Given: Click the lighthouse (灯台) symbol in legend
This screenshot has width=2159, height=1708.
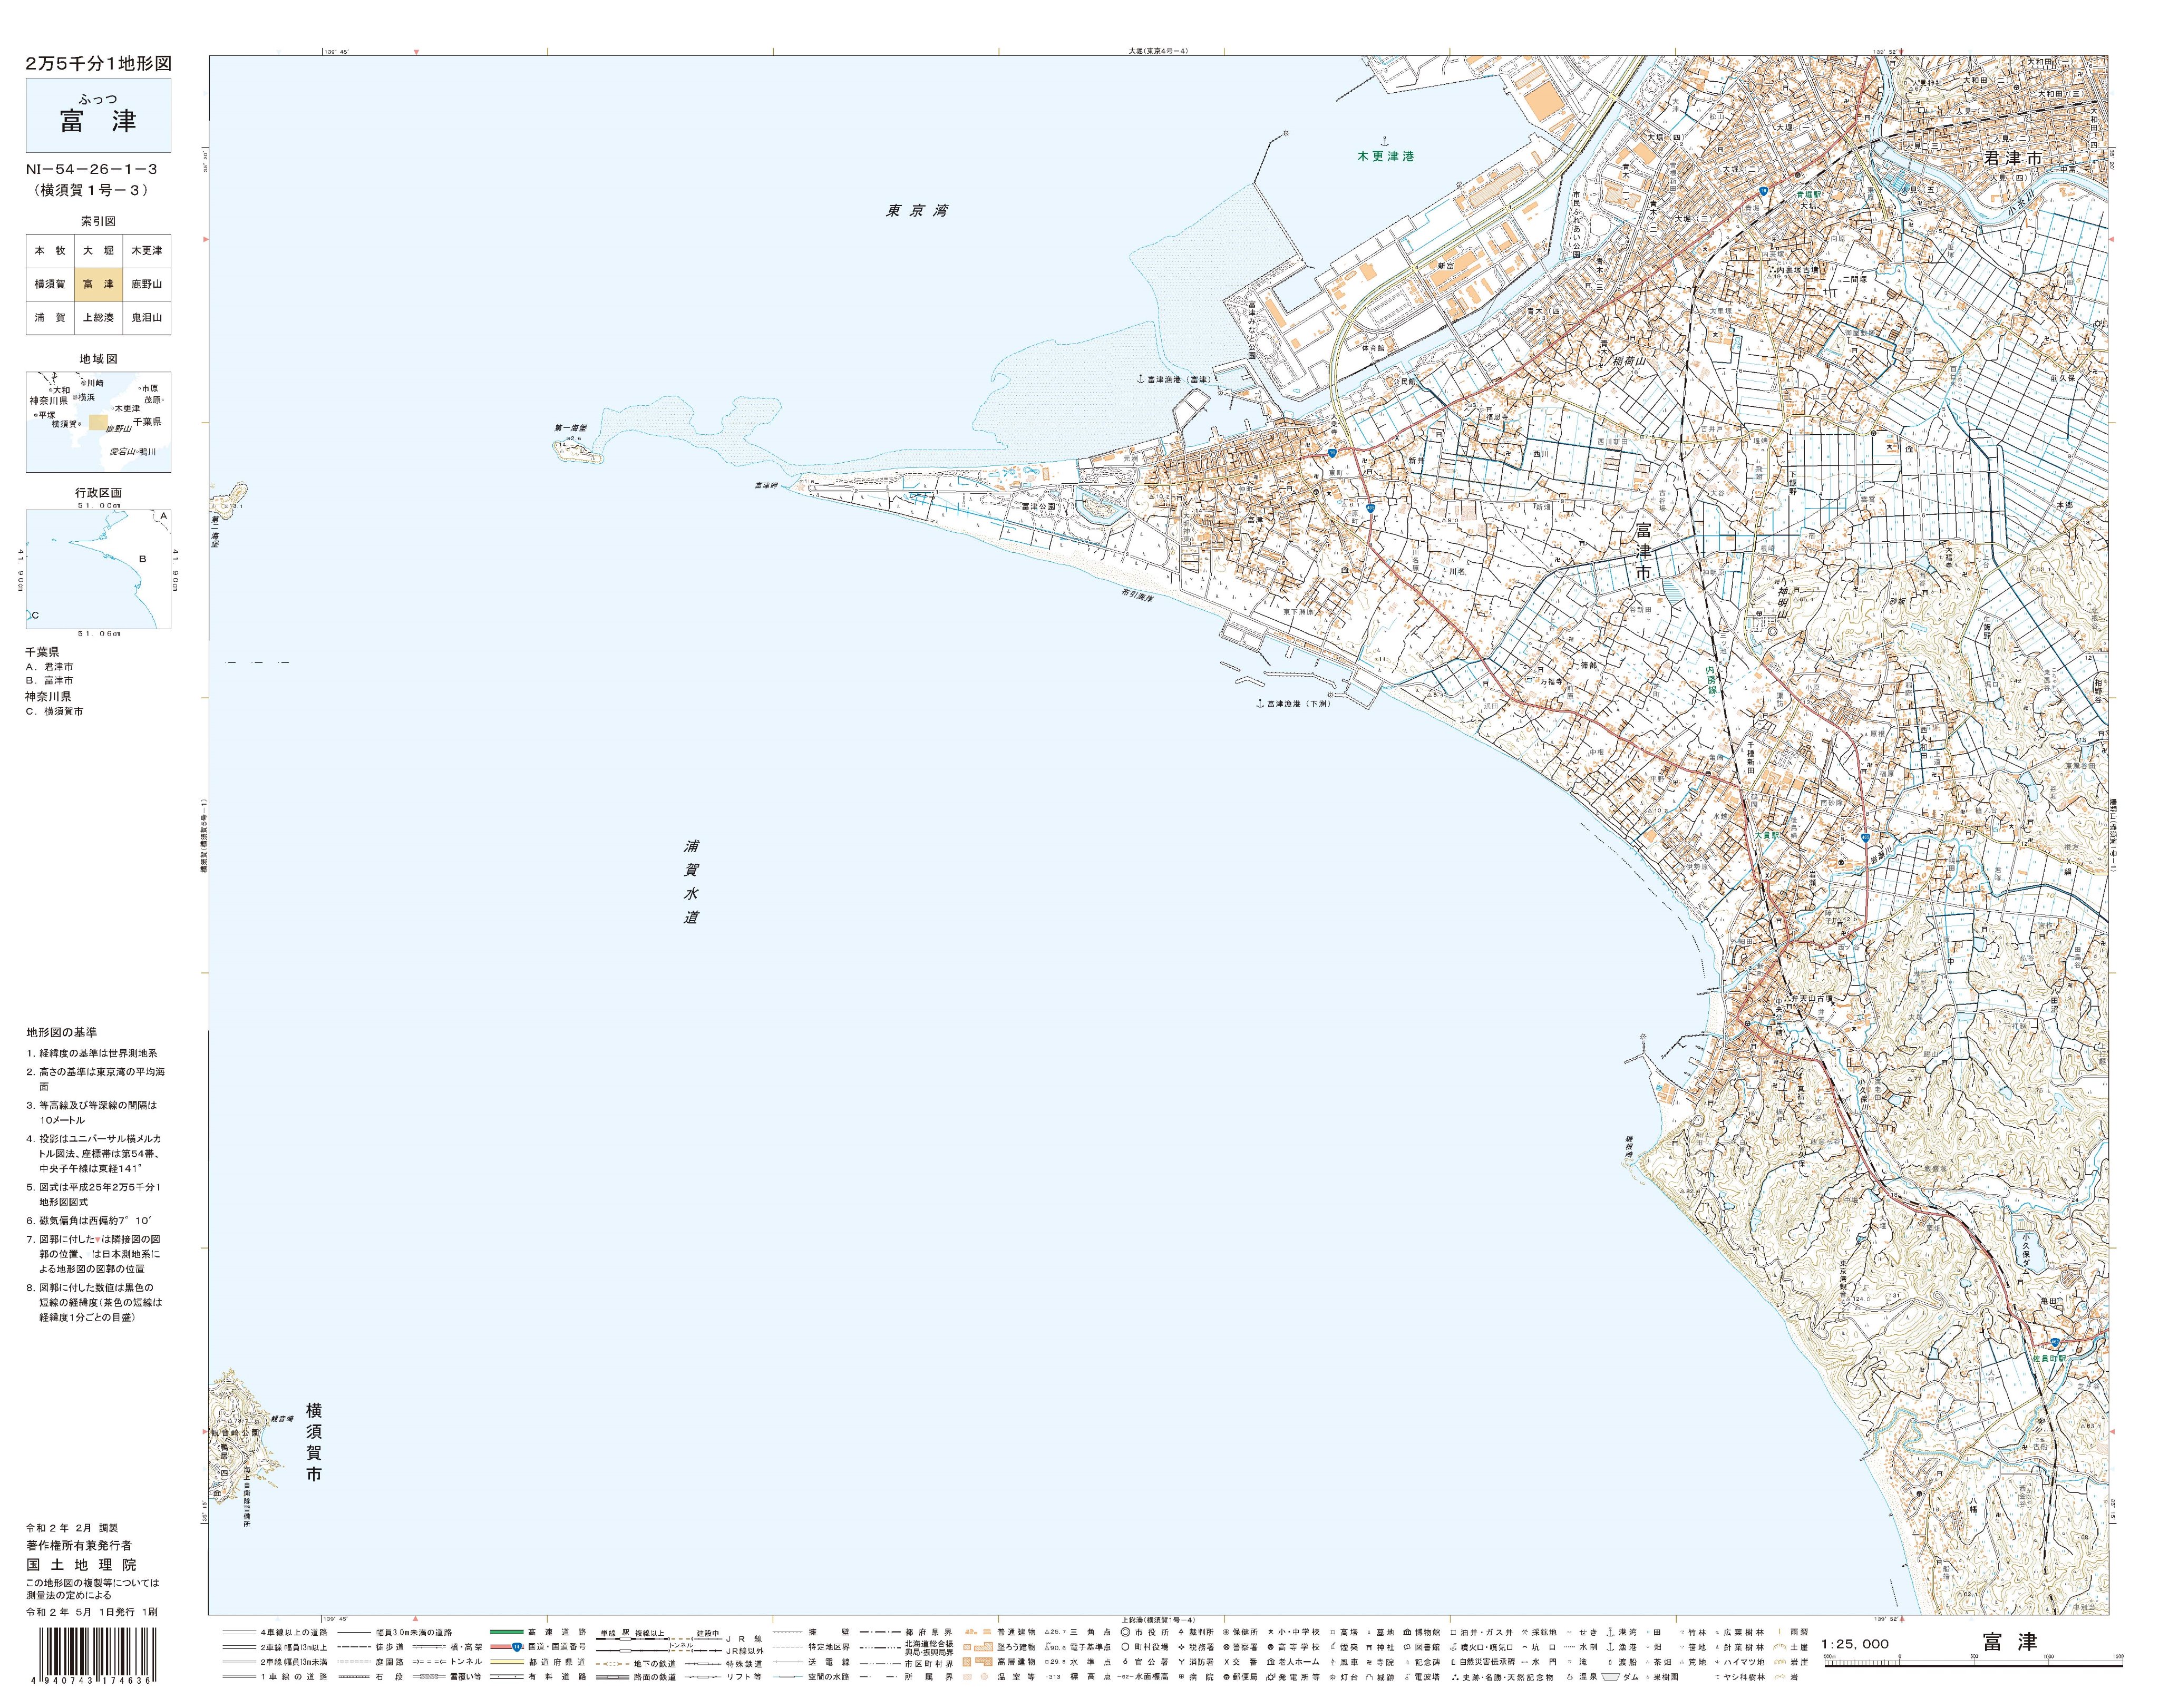Looking at the screenshot, I should pos(1333,1677).
